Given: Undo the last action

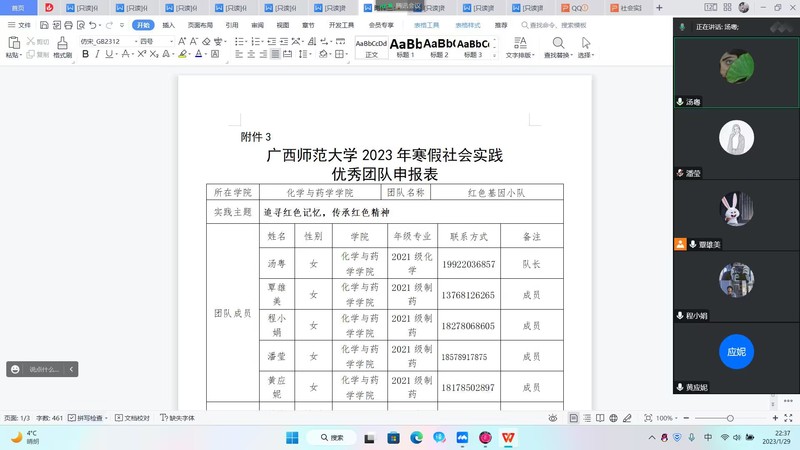Looking at the screenshot, I should pyautogui.click(x=92, y=25).
